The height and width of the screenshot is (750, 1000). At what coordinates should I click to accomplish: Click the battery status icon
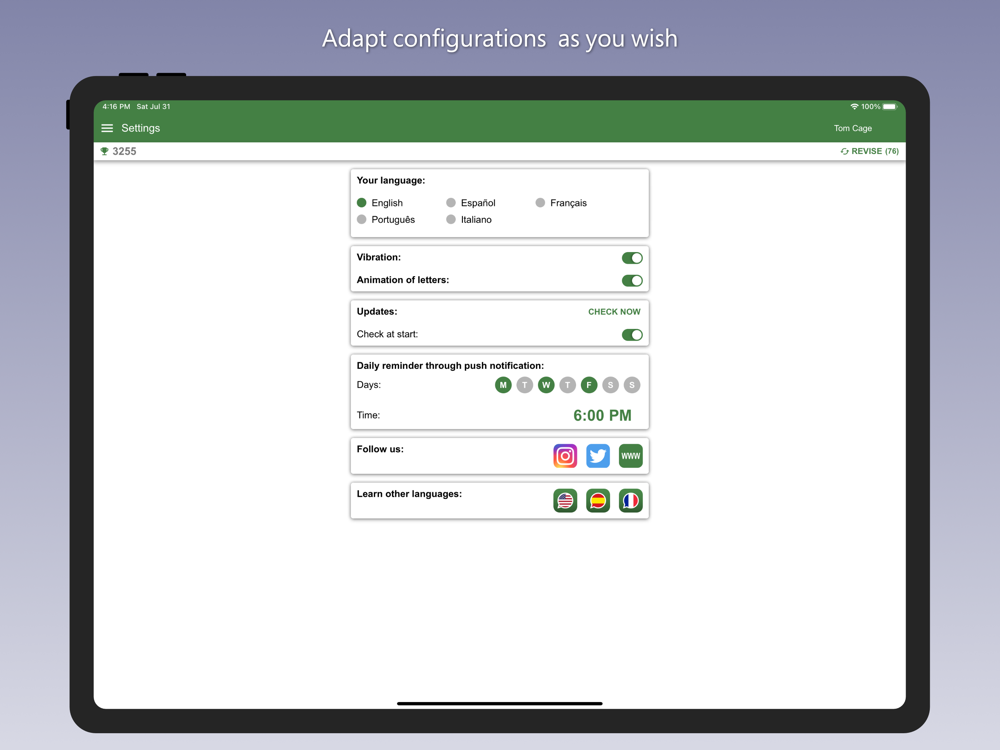click(x=890, y=107)
